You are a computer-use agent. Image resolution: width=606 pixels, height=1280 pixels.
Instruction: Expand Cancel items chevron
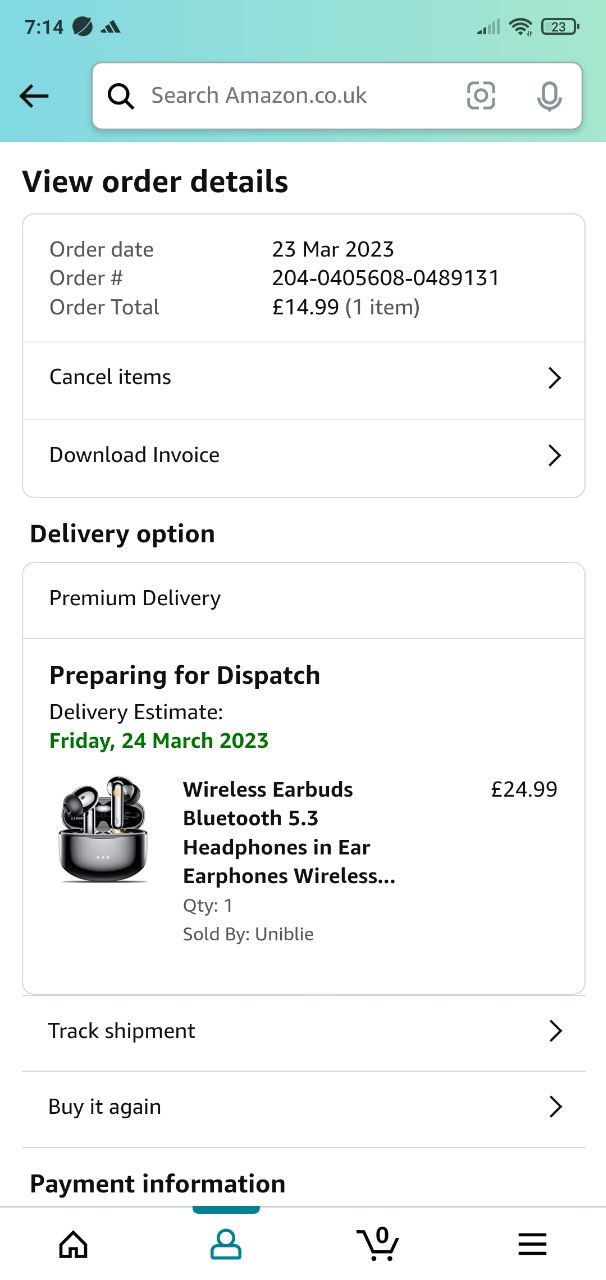point(555,378)
